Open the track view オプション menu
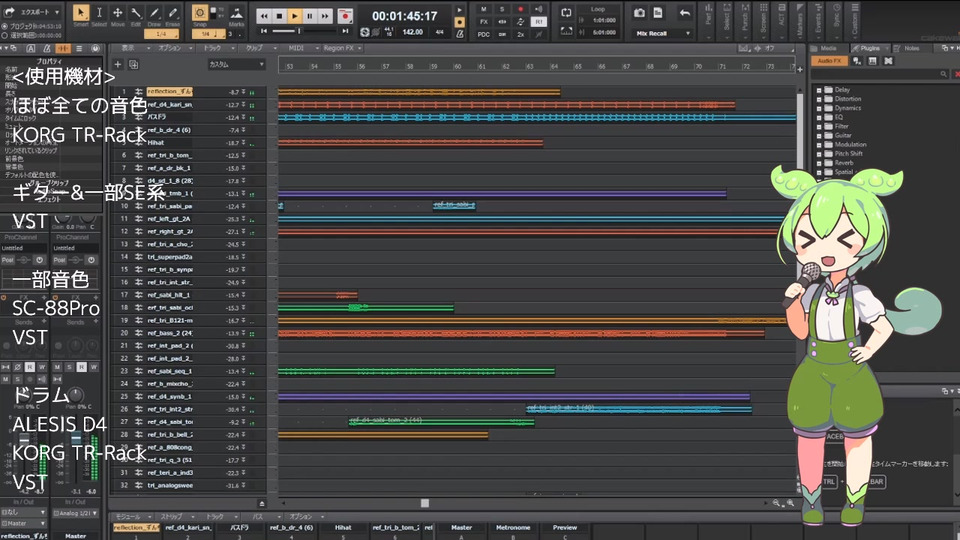Screen dimensions: 960x540 [x=170, y=48]
